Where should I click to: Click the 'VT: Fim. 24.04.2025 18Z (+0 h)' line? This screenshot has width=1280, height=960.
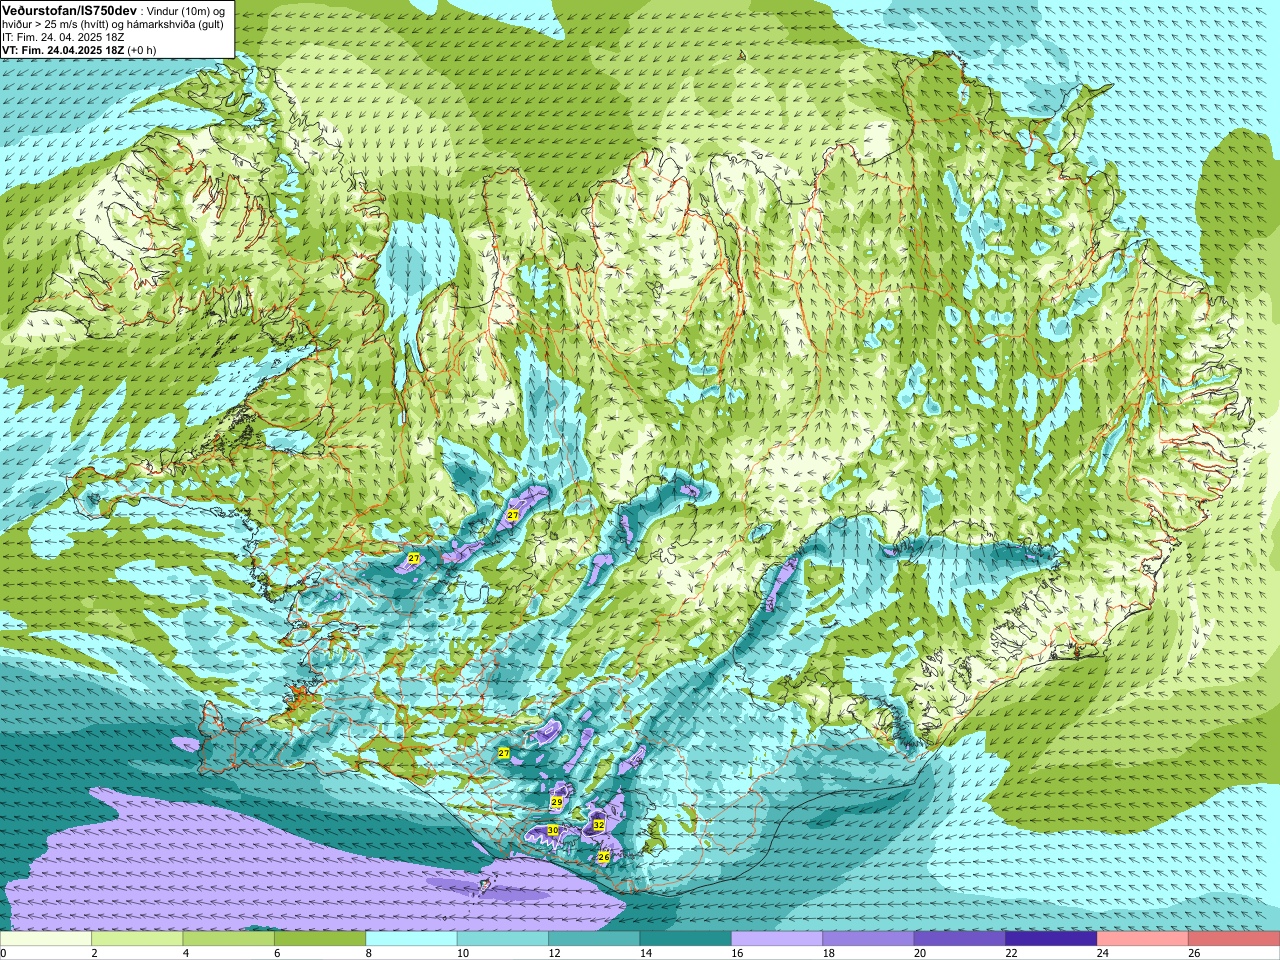(79, 49)
